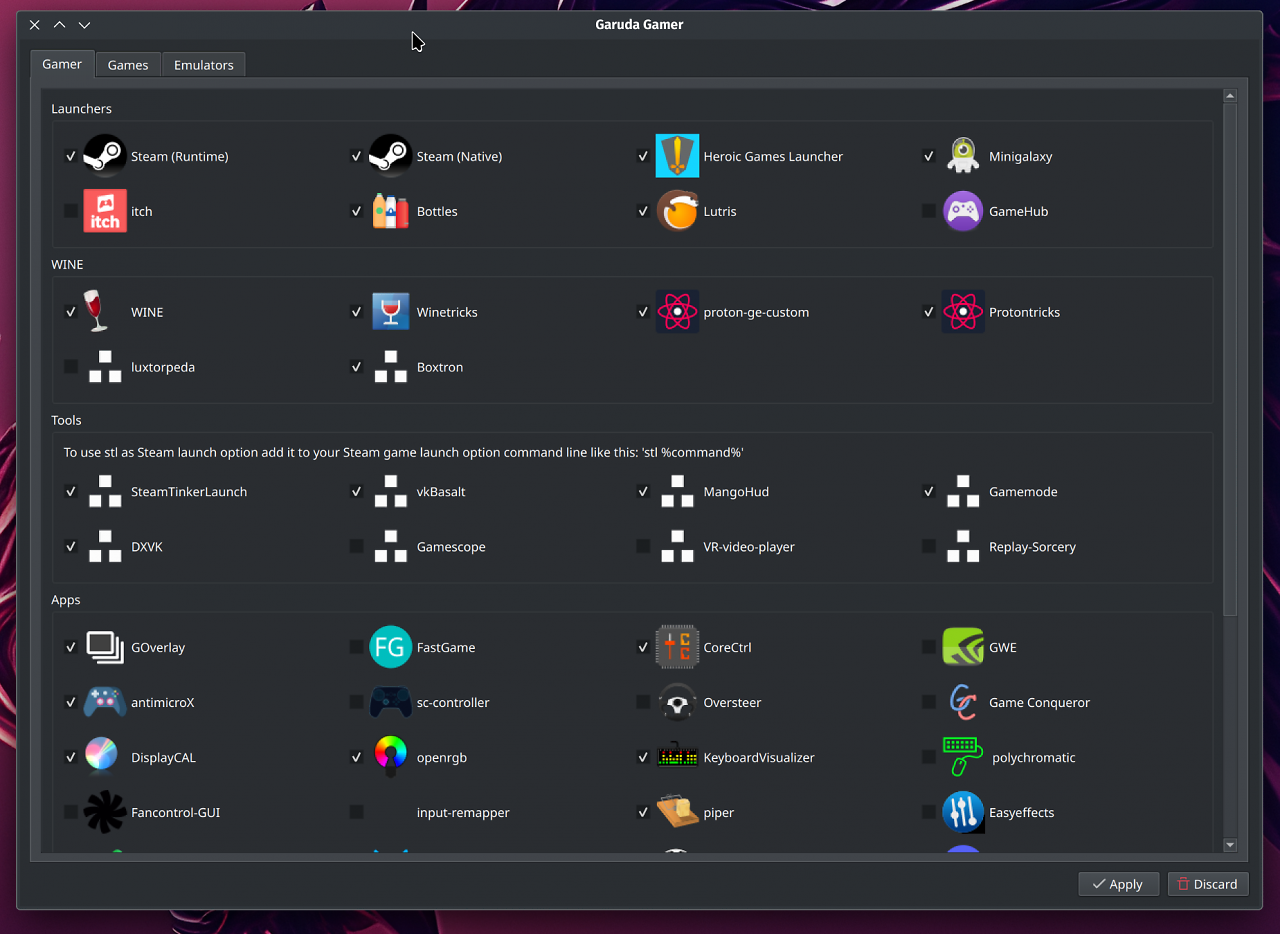
Task: Click the Bottles icon
Action: pos(391,211)
